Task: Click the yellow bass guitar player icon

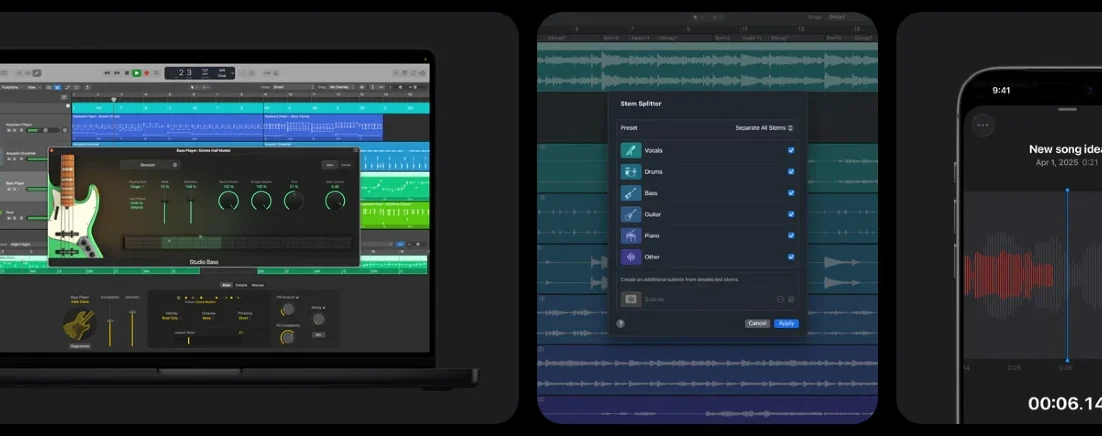Action: click(79, 322)
